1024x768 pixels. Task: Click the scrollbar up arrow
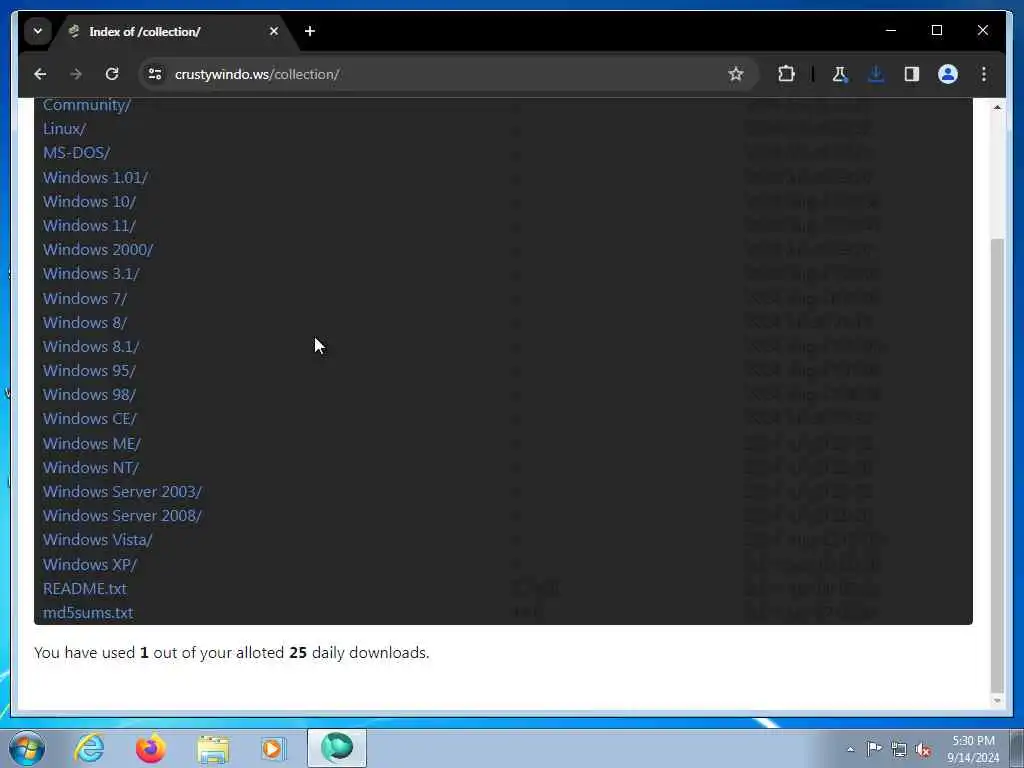(997, 107)
